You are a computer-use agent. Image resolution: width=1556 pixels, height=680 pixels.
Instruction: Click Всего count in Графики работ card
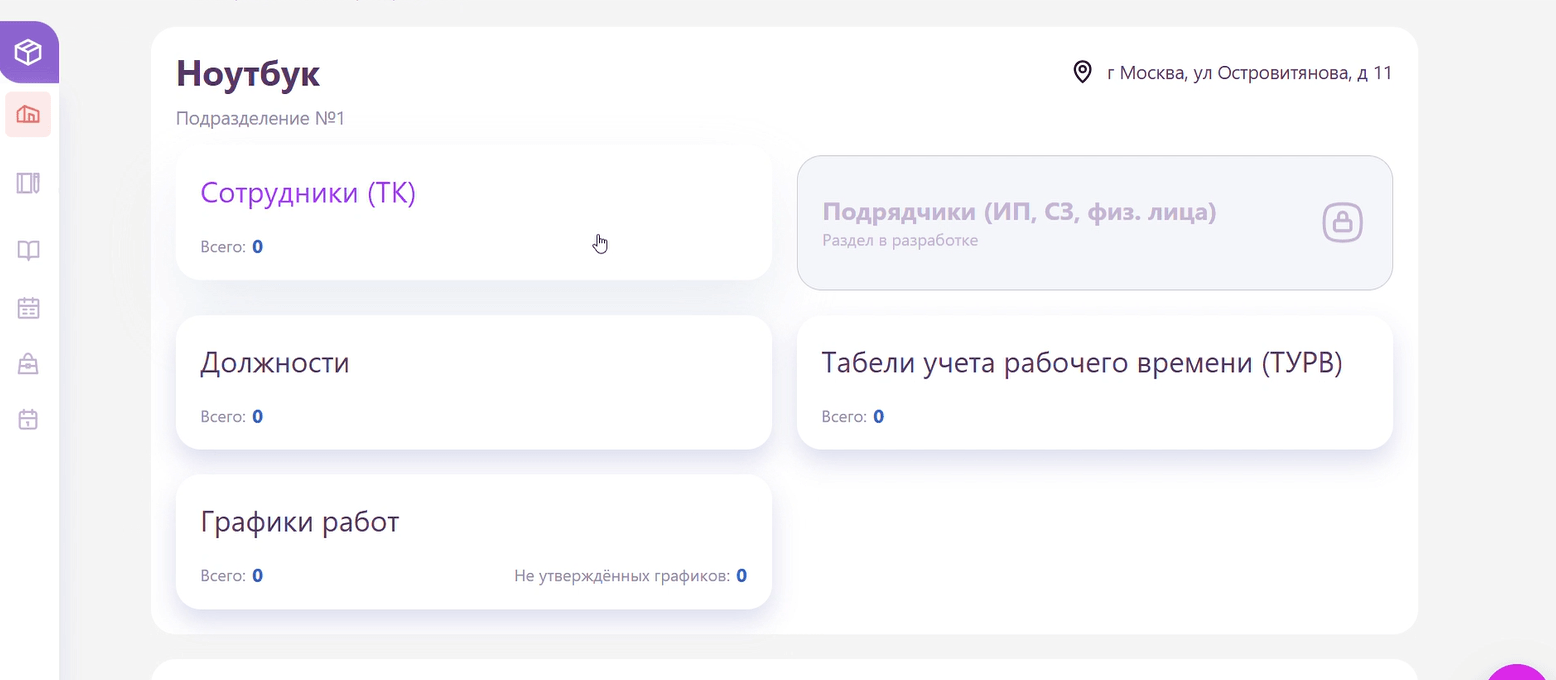click(232, 576)
